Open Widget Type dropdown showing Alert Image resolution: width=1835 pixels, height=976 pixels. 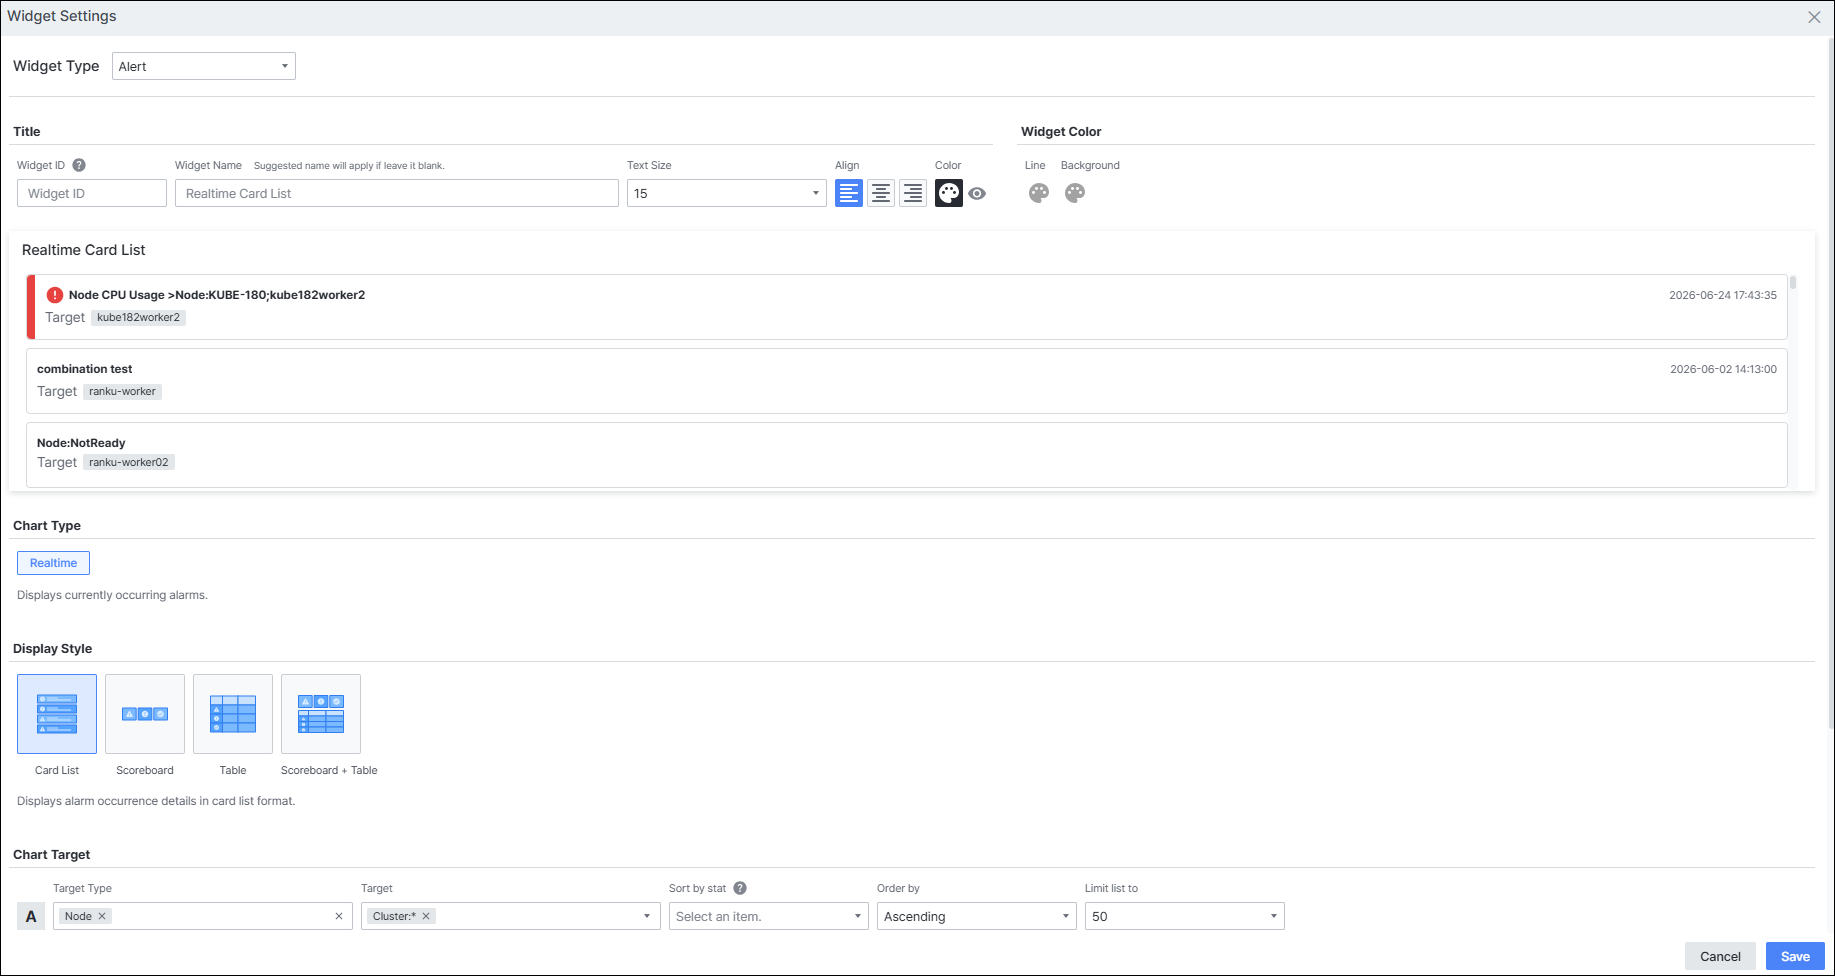[x=204, y=66]
